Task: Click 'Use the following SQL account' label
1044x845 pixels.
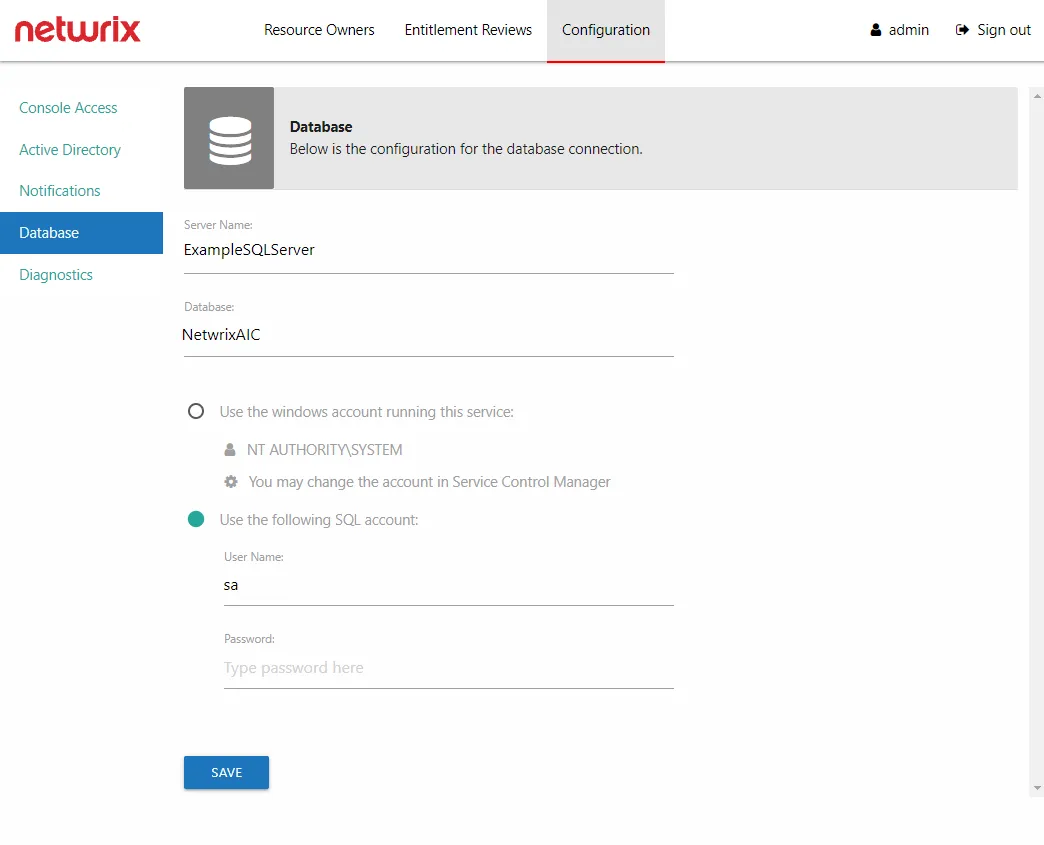Action: (319, 520)
